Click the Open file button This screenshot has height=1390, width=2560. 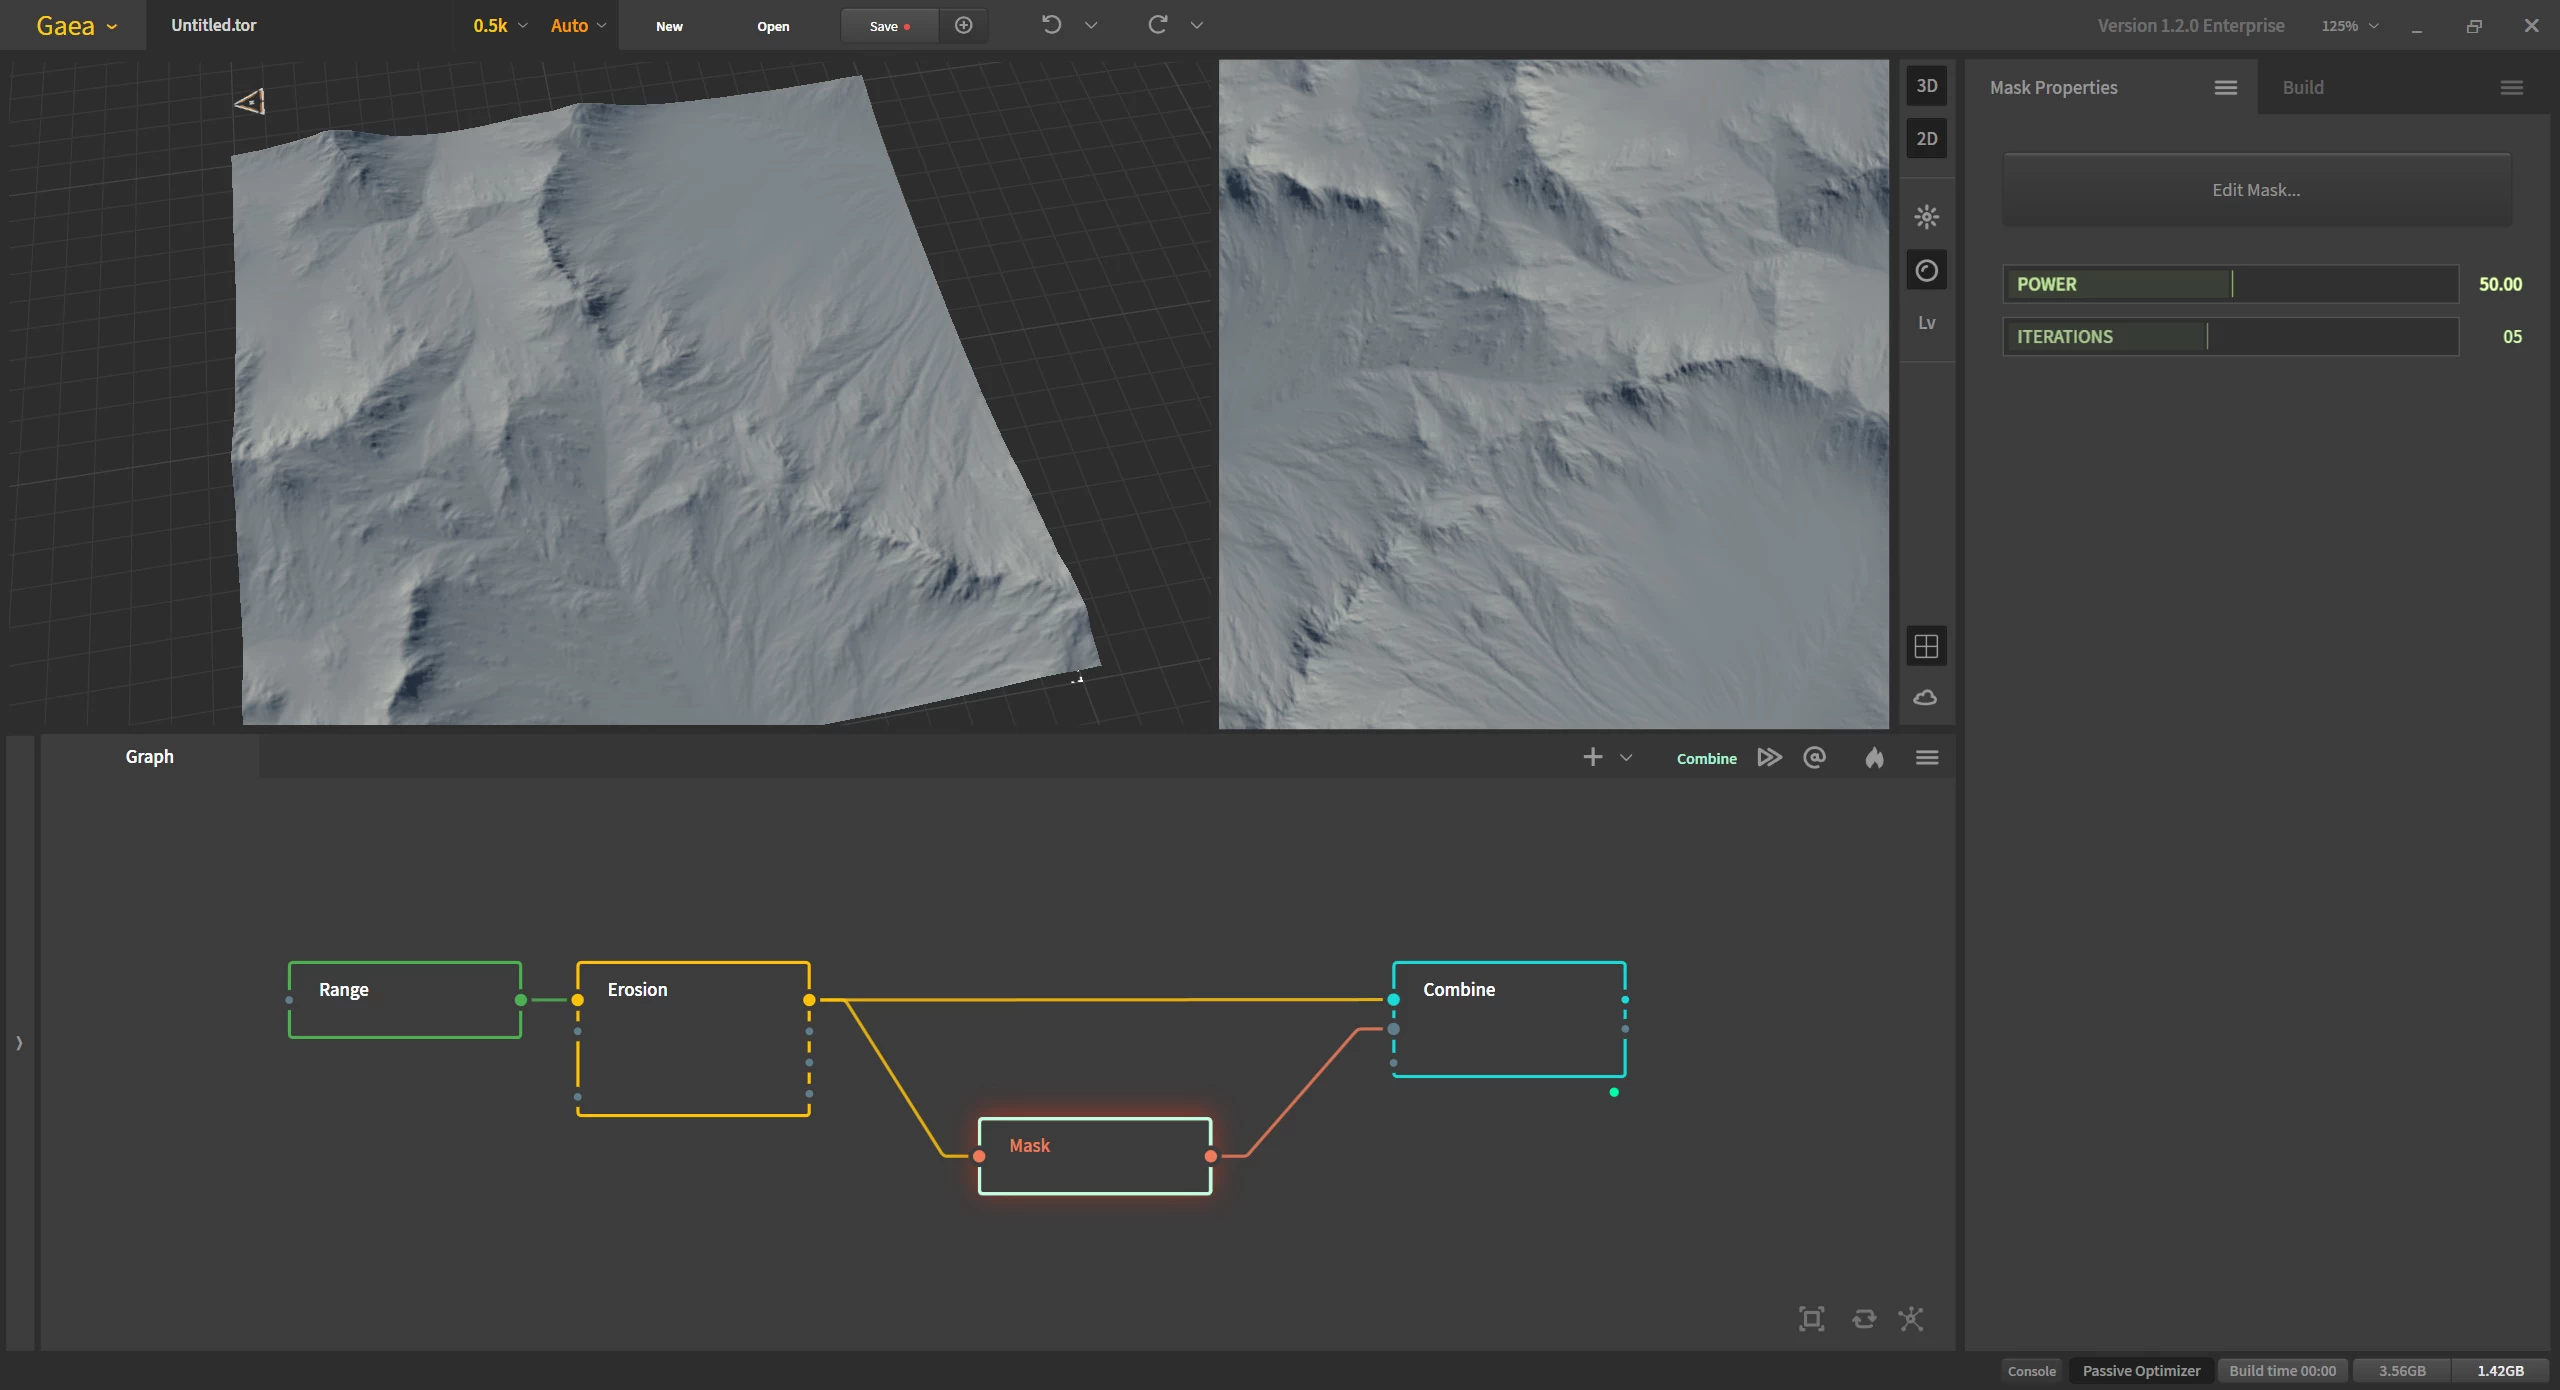point(773,26)
